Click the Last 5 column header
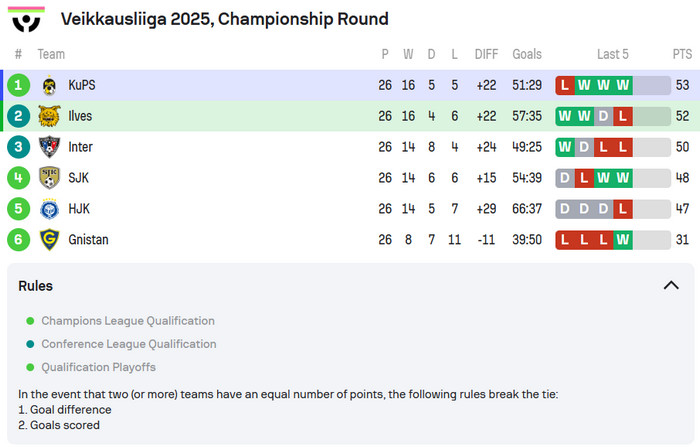The width and height of the screenshot is (700, 447). (x=612, y=54)
